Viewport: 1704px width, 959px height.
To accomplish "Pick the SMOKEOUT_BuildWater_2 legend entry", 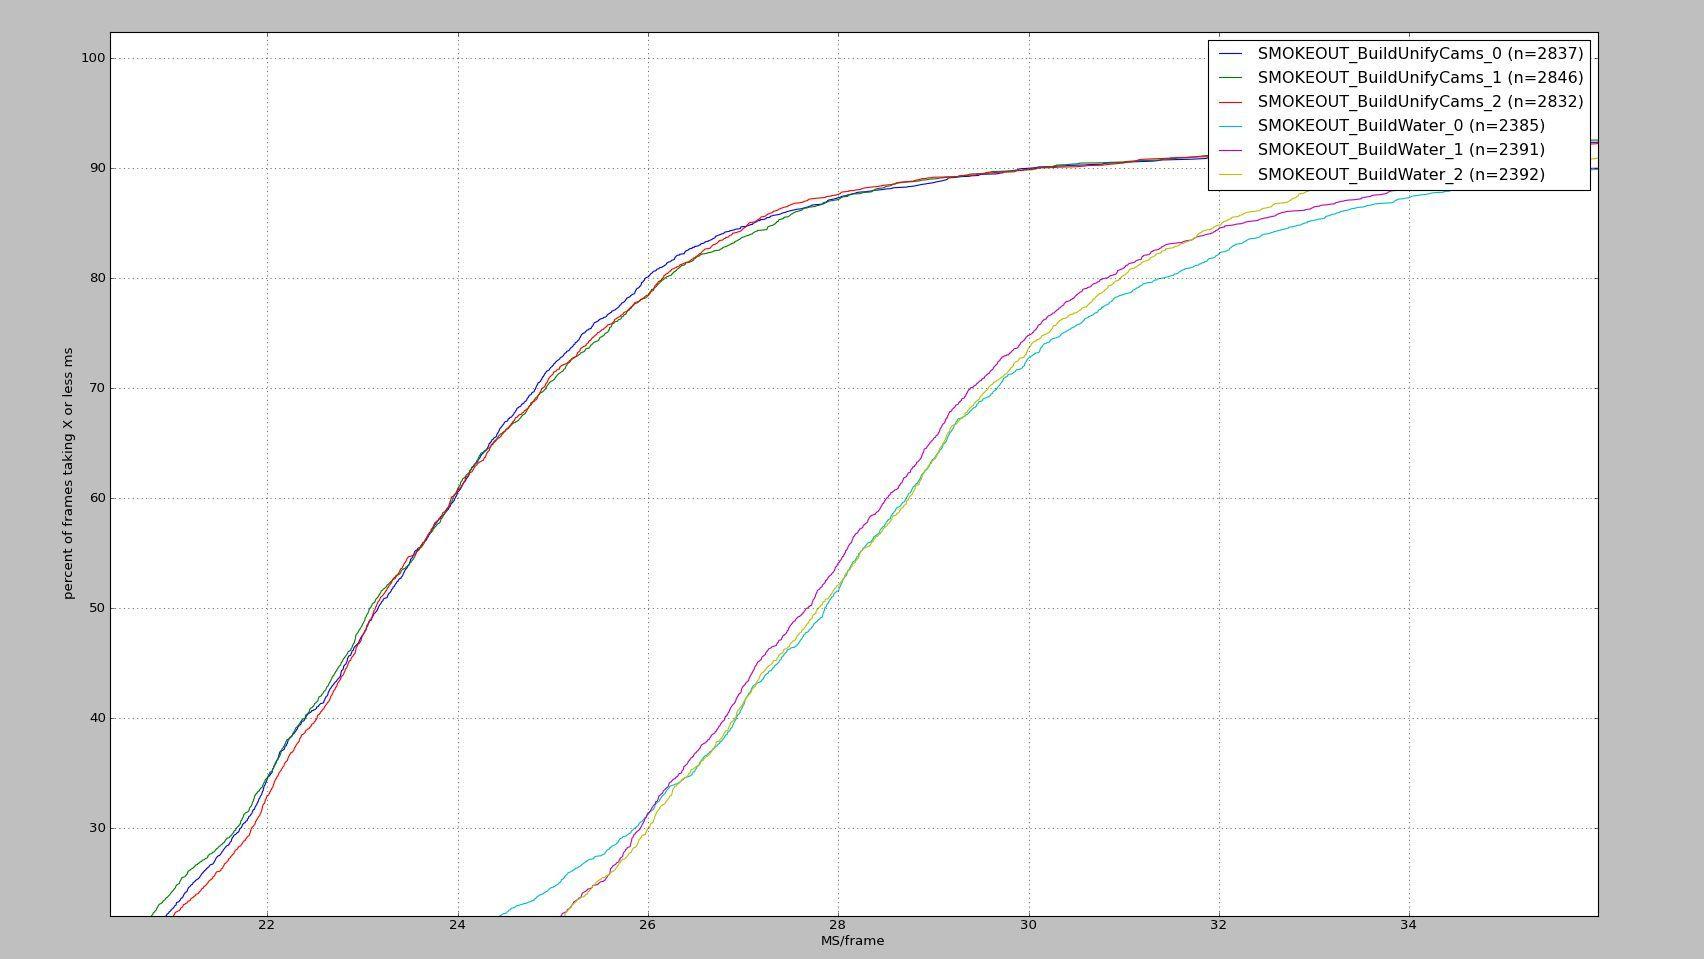I will (x=1400, y=174).
